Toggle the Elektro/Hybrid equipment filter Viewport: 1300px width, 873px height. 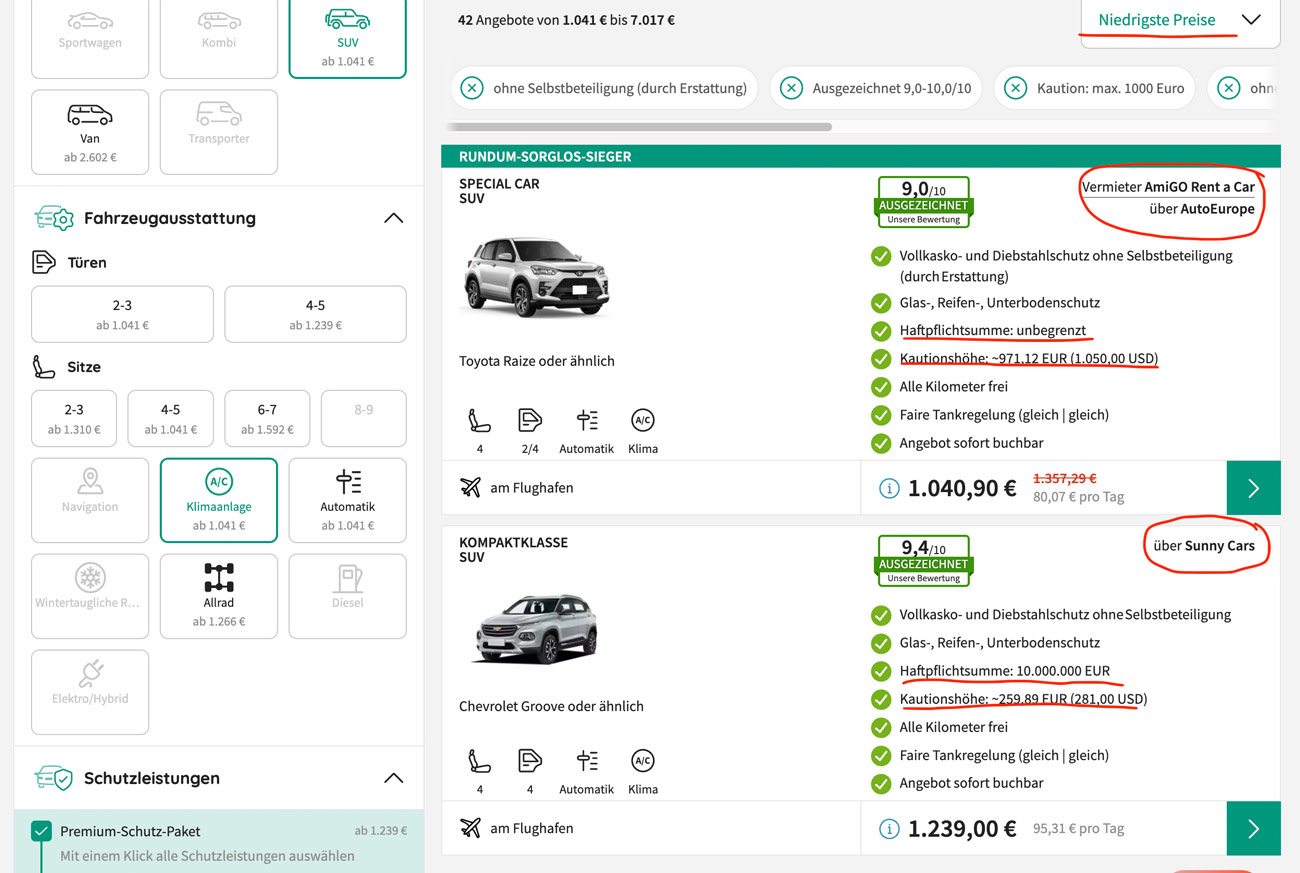(x=90, y=692)
